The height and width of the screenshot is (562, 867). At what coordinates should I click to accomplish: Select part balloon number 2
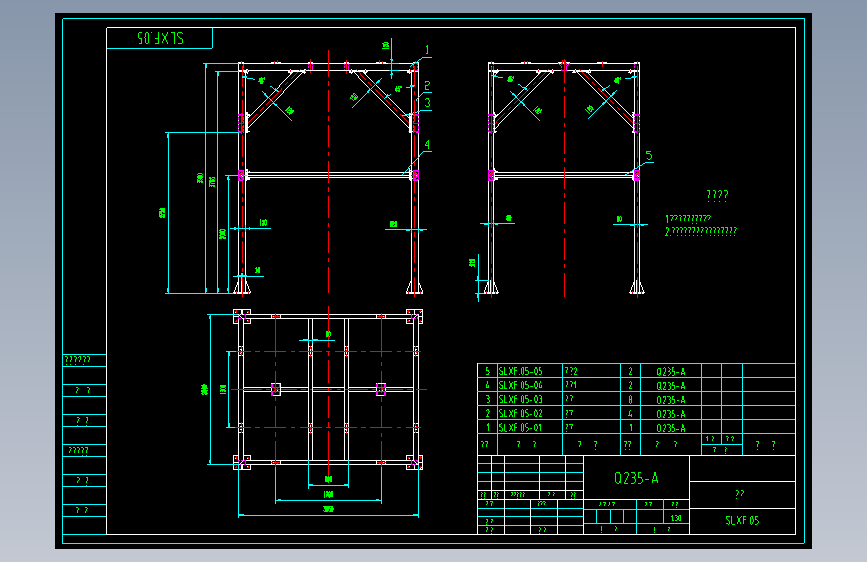427,86
